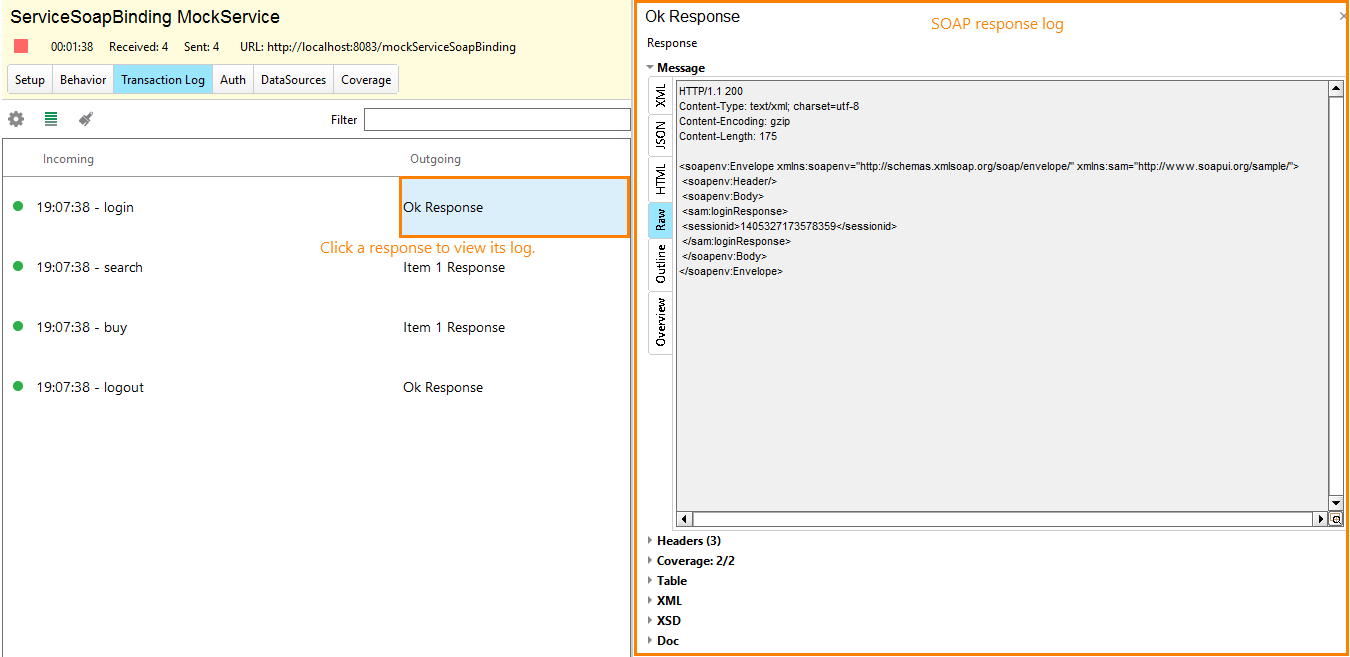Image resolution: width=1350 pixels, height=657 pixels.
Task: Open the Auth tab
Action: [x=233, y=79]
